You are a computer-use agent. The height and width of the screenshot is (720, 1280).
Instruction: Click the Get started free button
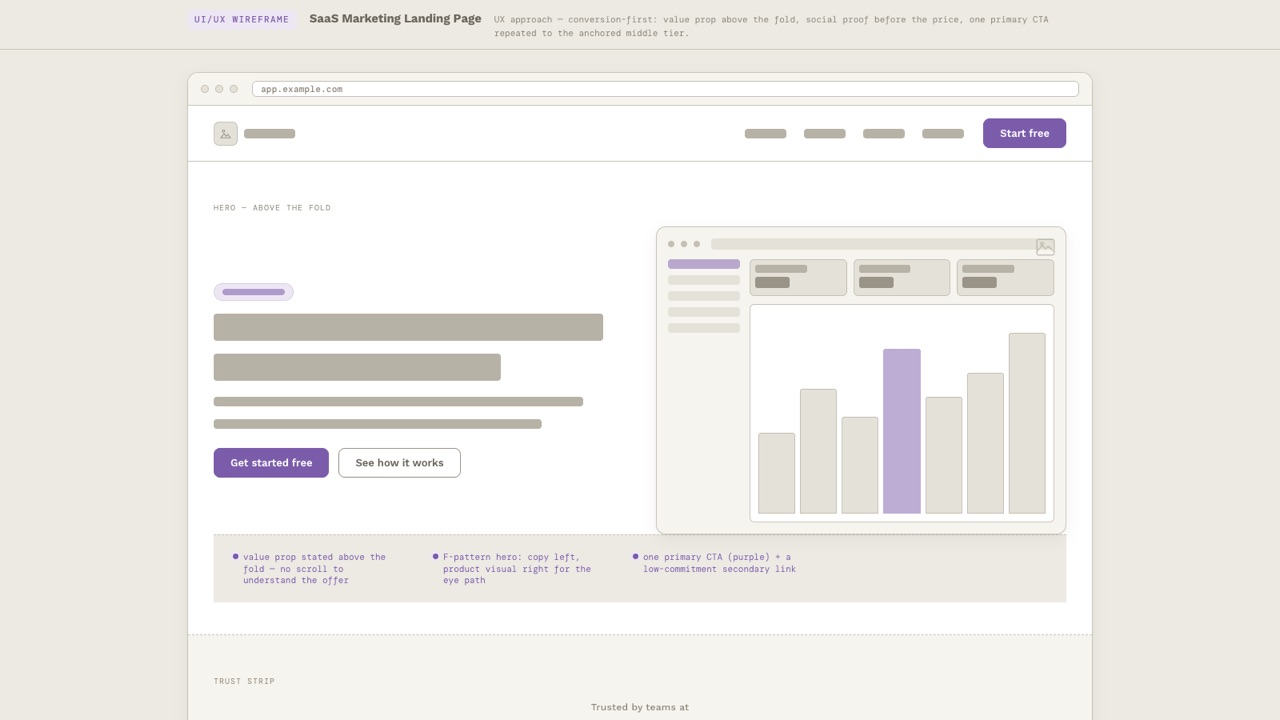pos(271,463)
